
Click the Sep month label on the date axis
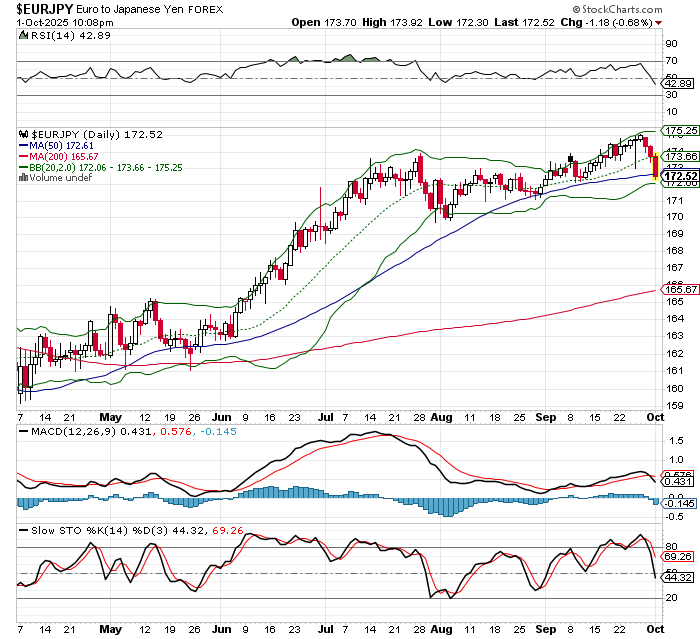pyautogui.click(x=546, y=415)
